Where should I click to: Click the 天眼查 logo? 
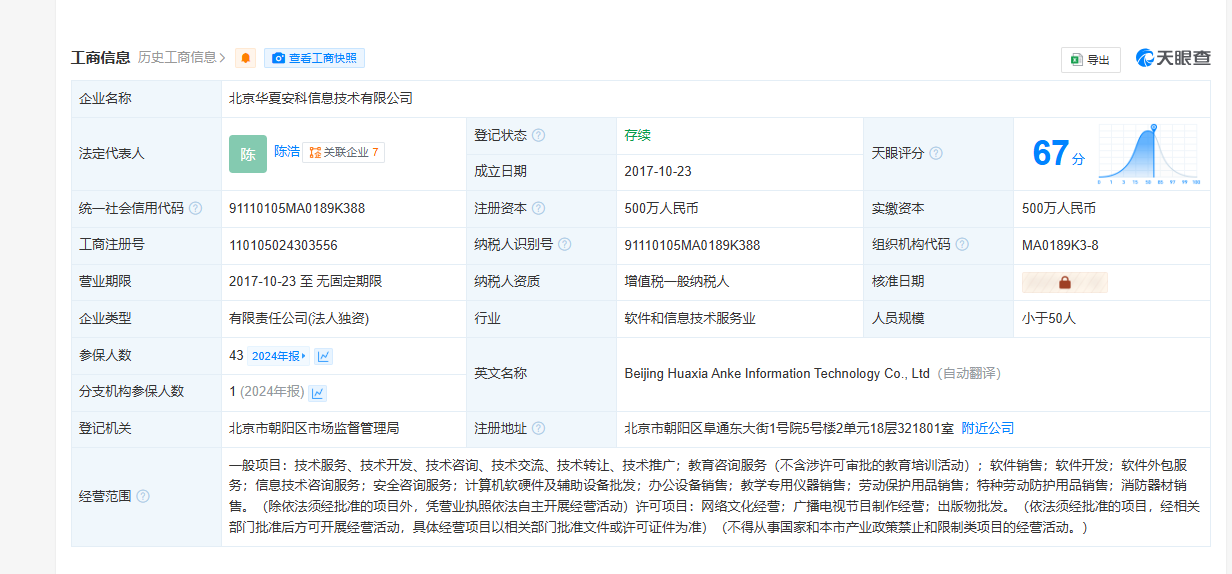tap(1173, 59)
